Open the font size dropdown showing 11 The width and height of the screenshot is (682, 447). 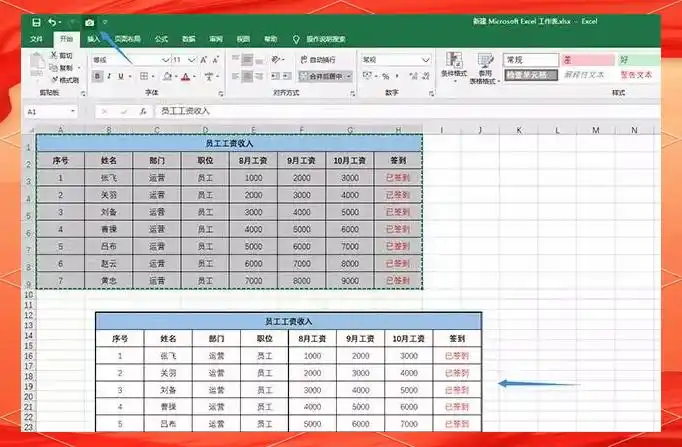(191, 60)
